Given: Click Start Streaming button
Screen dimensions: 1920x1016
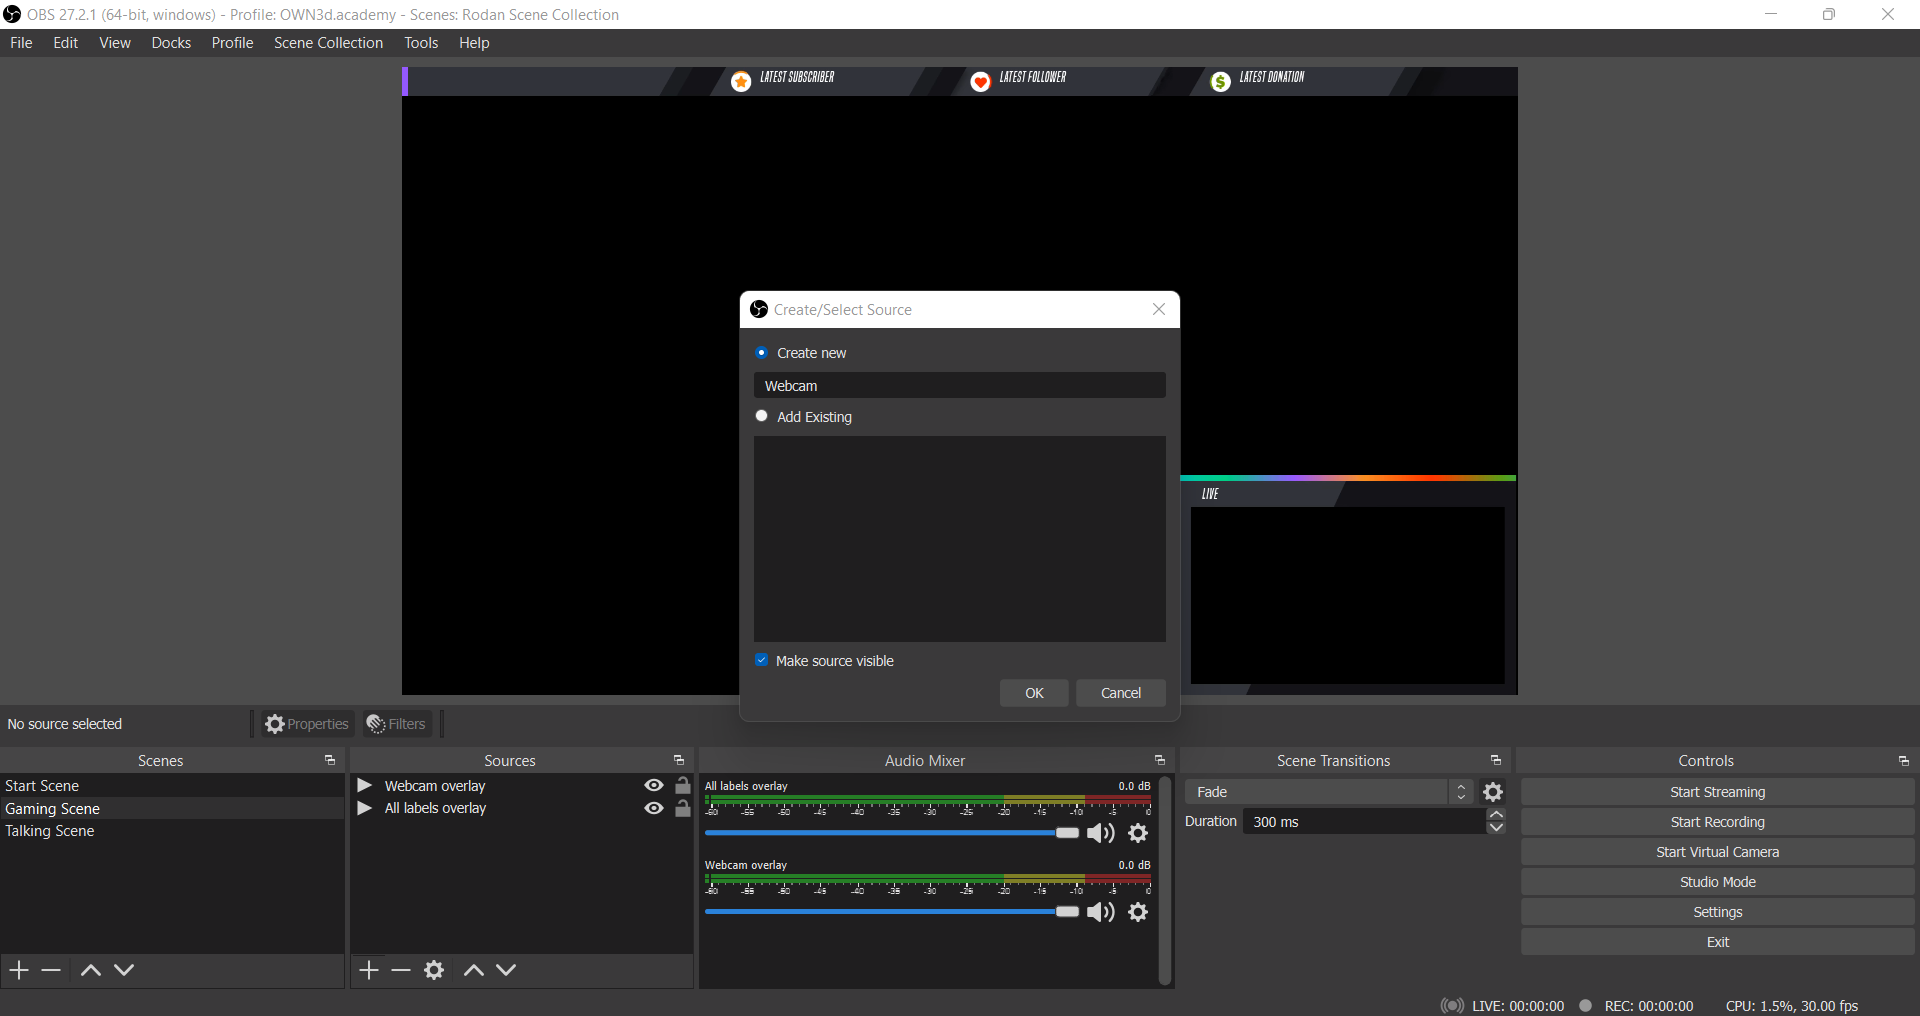Looking at the screenshot, I should pyautogui.click(x=1717, y=792).
